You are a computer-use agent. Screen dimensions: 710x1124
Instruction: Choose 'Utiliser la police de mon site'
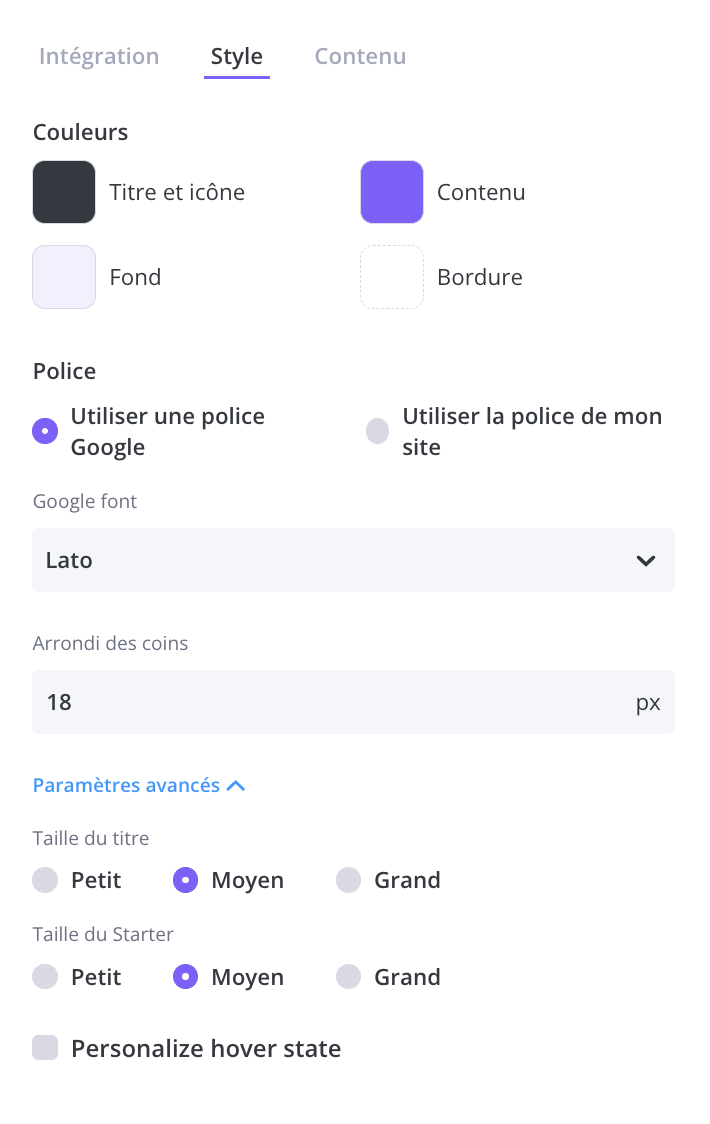[377, 431]
